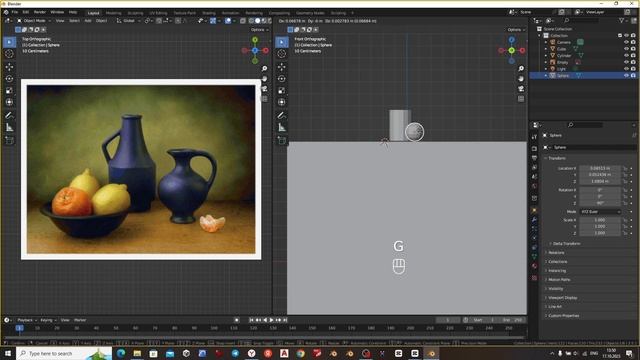The image size is (640, 360).
Task: Select the Rotate tool in left viewport toolbar
Action: click(x=9, y=78)
